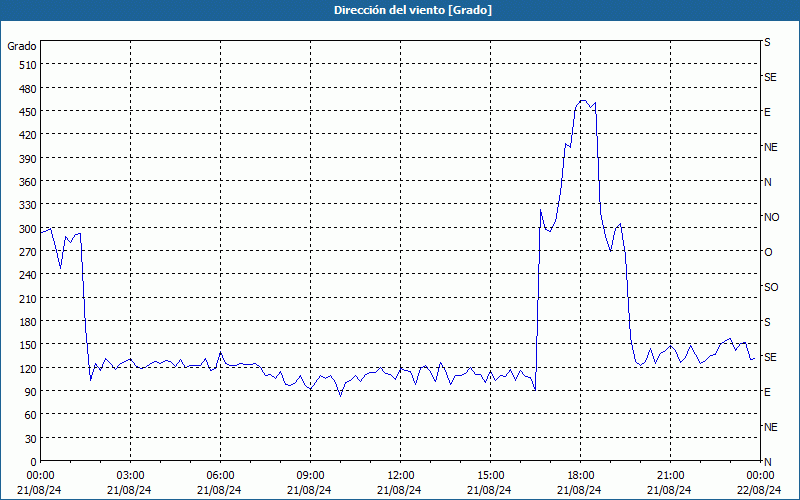800x500 pixels.
Task: Click the E compass label level with 450
Action: [x=767, y=112]
